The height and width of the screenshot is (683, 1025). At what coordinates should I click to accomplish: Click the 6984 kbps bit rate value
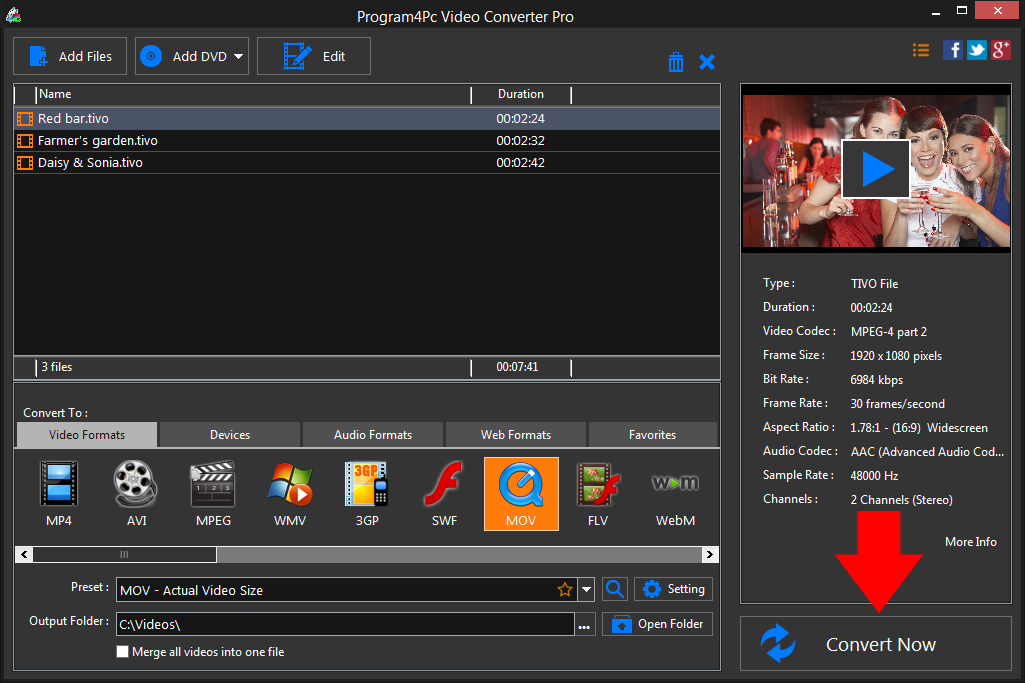coord(877,380)
